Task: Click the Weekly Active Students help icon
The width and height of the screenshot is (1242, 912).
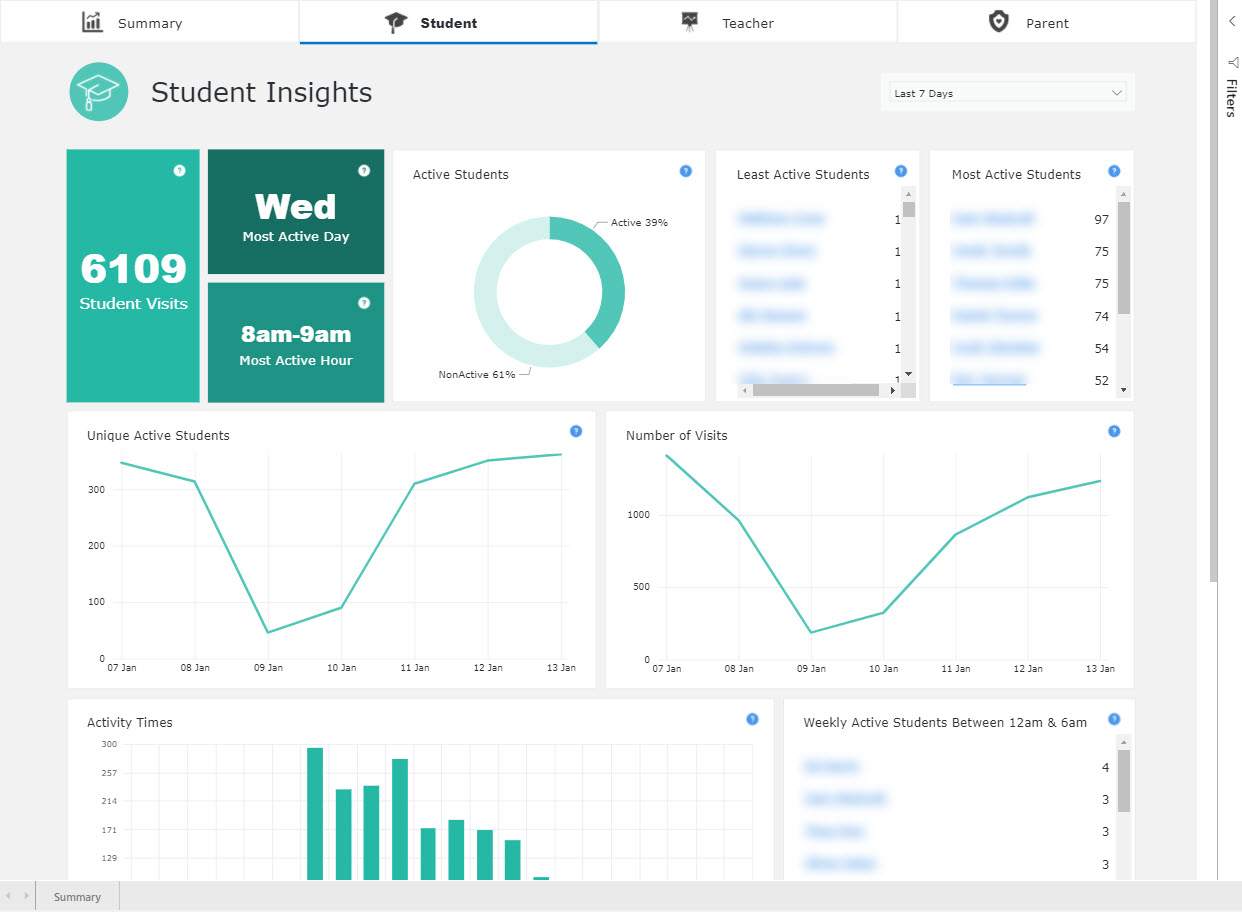Action: coord(1114,717)
